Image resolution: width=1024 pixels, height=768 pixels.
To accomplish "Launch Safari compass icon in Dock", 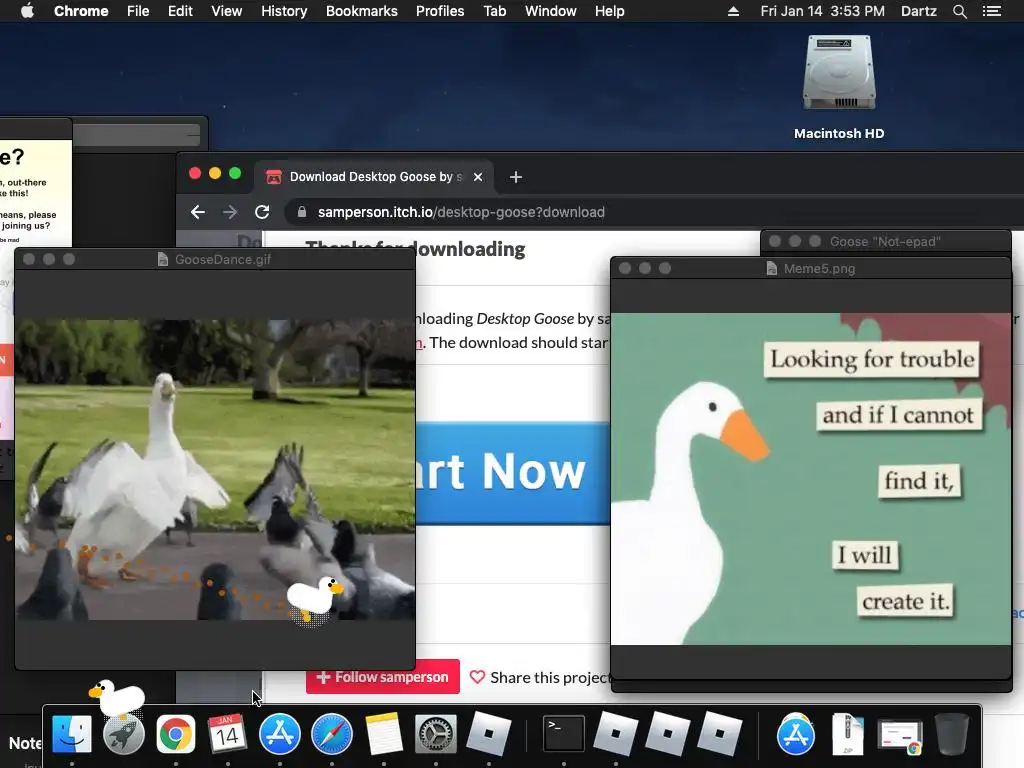I will pos(332,734).
